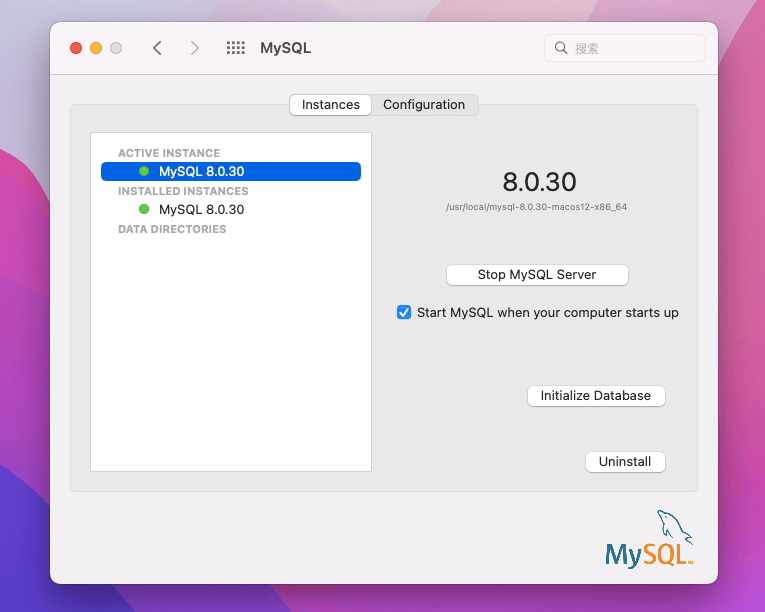765x612 pixels.
Task: Toggle Start MySQL when computer starts up
Action: pyautogui.click(x=404, y=312)
